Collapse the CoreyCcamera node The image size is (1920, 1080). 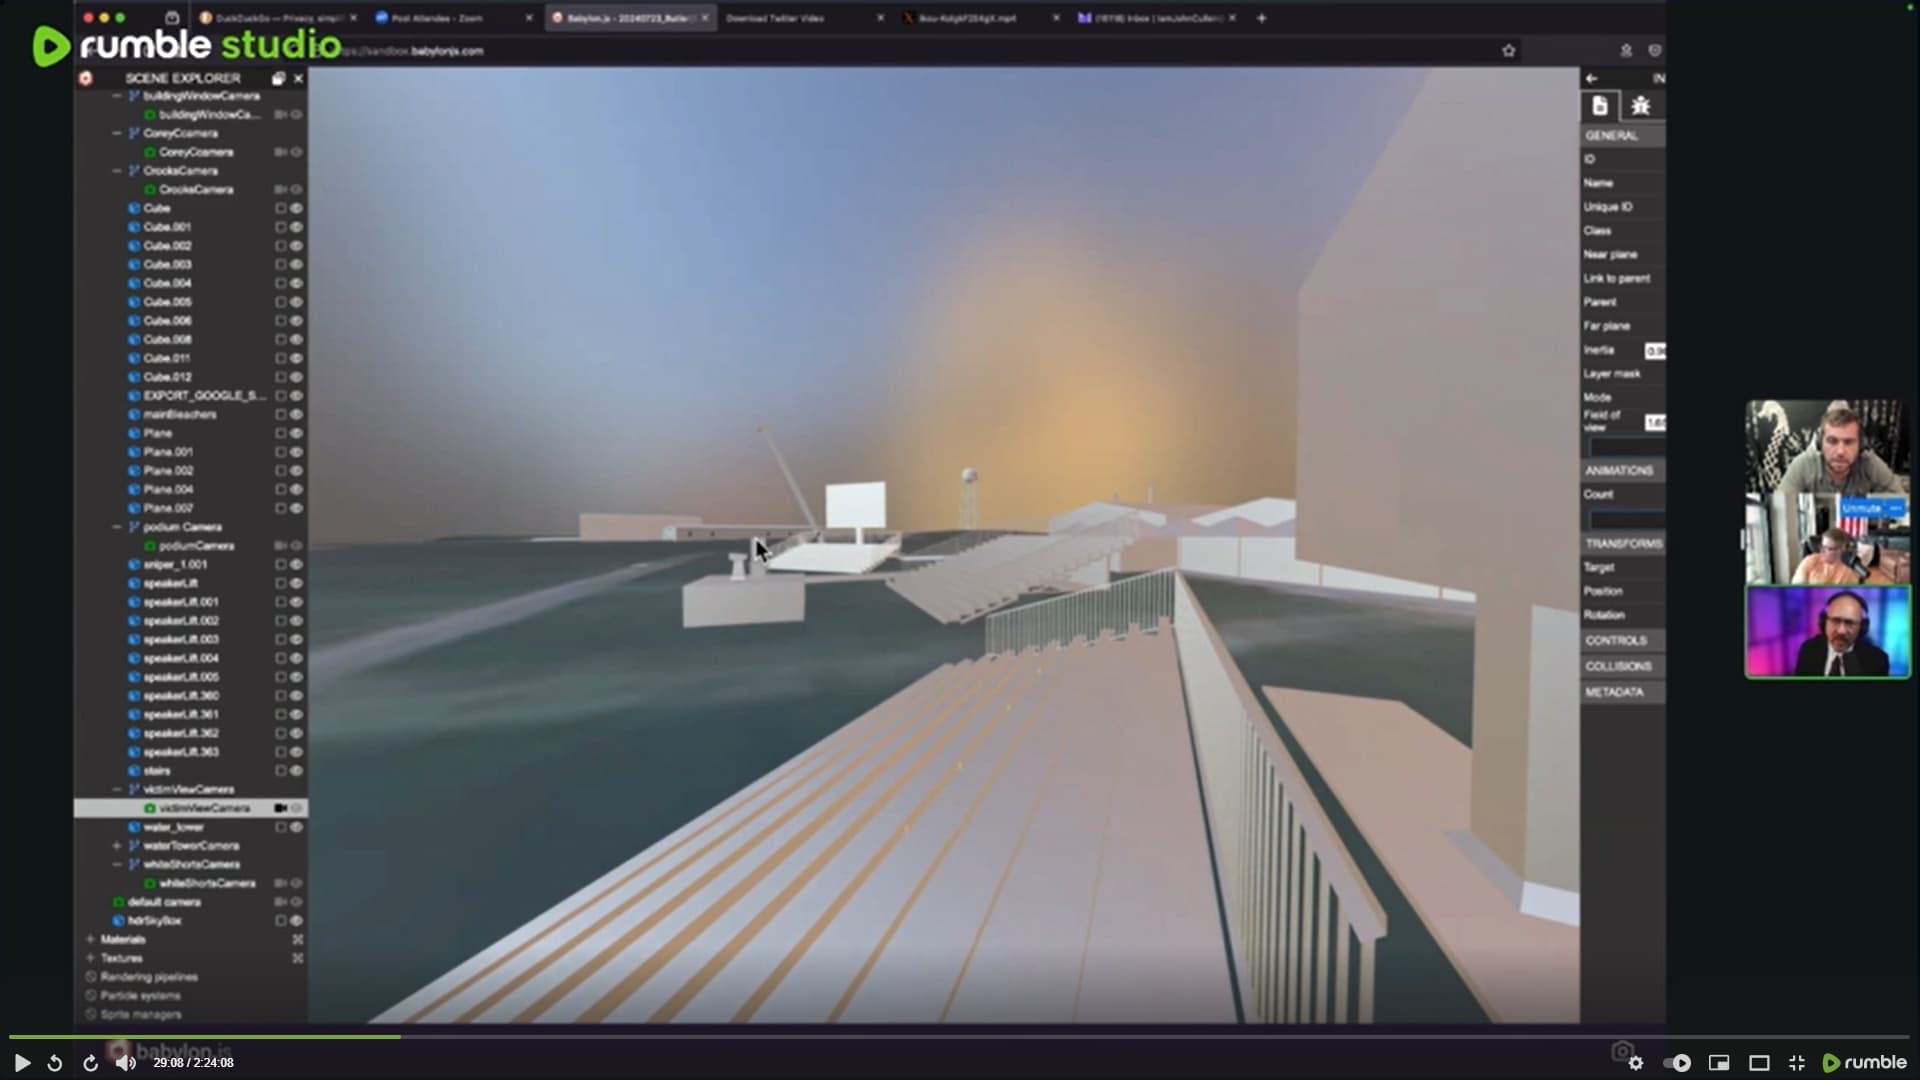(x=117, y=133)
